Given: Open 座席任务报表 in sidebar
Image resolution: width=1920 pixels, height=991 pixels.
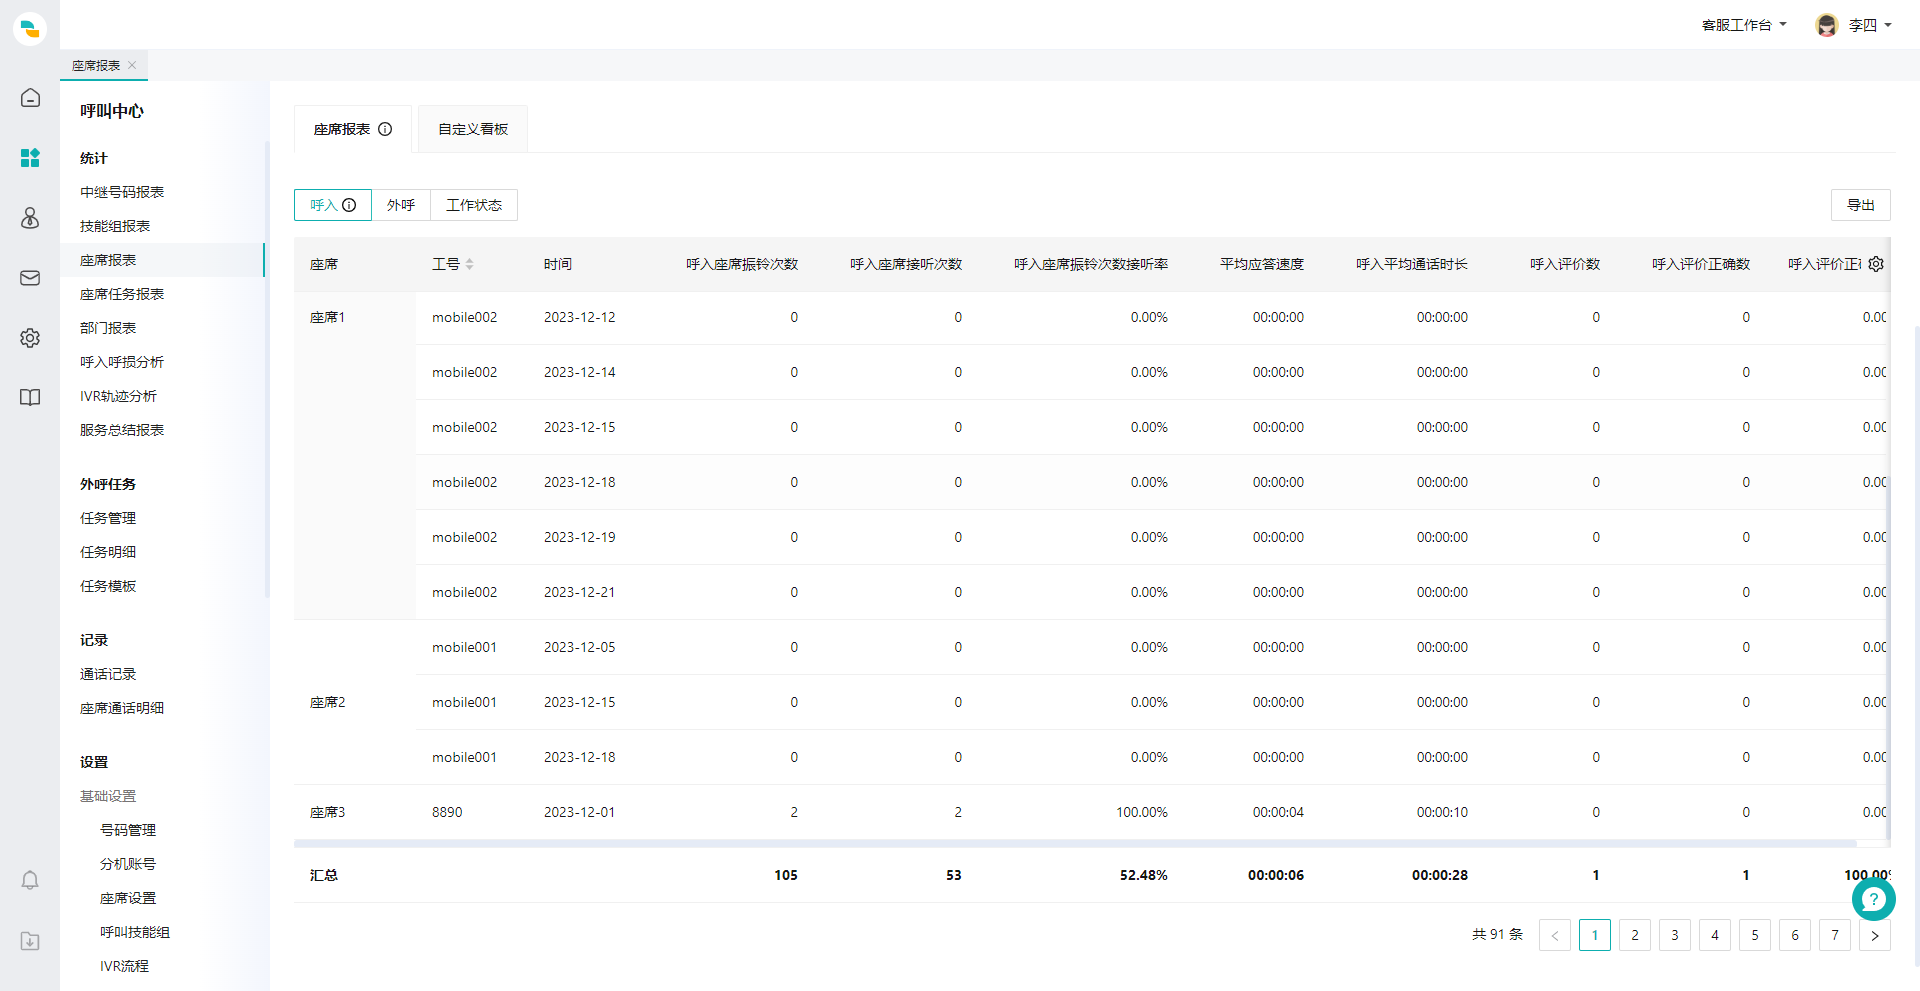Looking at the screenshot, I should (122, 294).
